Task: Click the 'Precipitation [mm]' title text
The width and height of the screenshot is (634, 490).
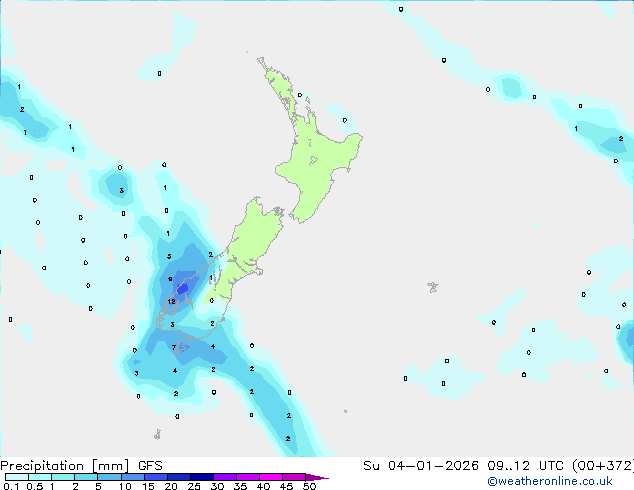Action: coord(65,466)
